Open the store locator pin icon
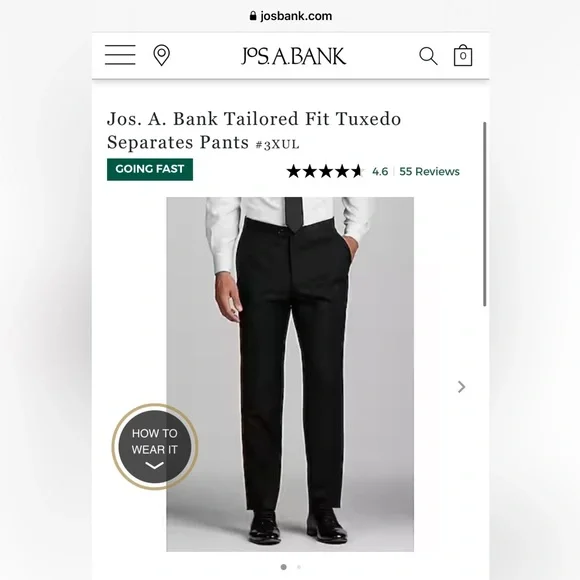The width and height of the screenshot is (580, 580). click(162, 55)
